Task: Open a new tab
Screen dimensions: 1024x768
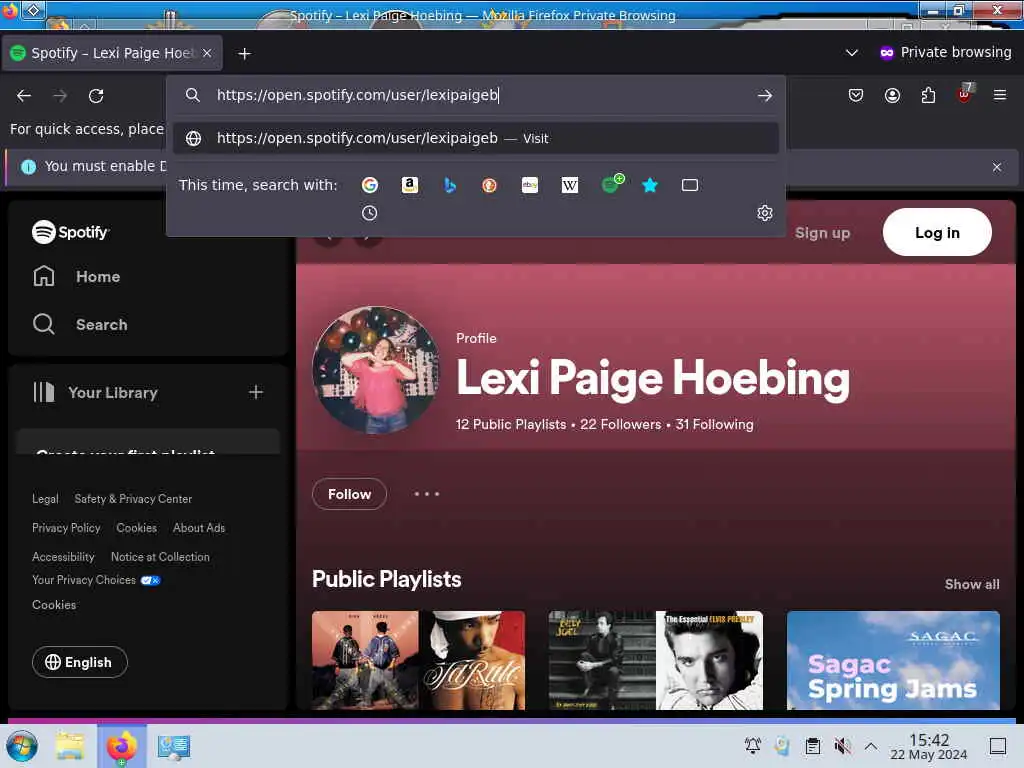Action: point(244,54)
